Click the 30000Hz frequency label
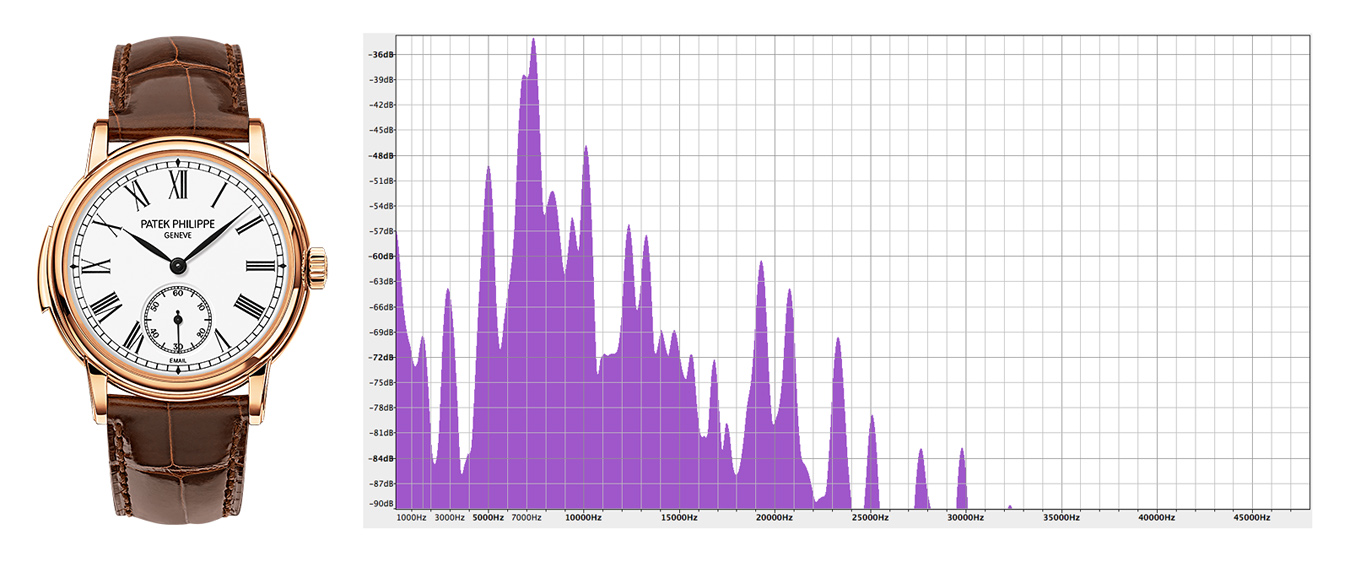 (966, 518)
